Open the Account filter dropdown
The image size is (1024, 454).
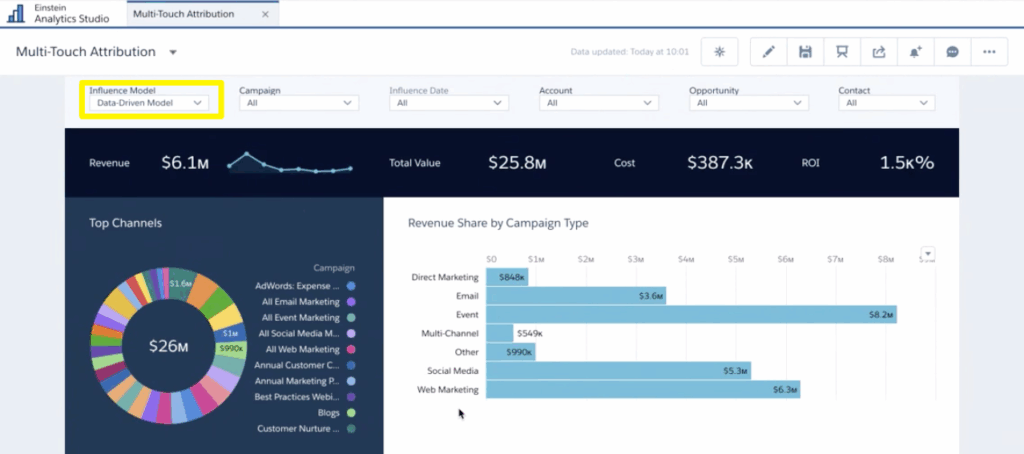point(599,103)
